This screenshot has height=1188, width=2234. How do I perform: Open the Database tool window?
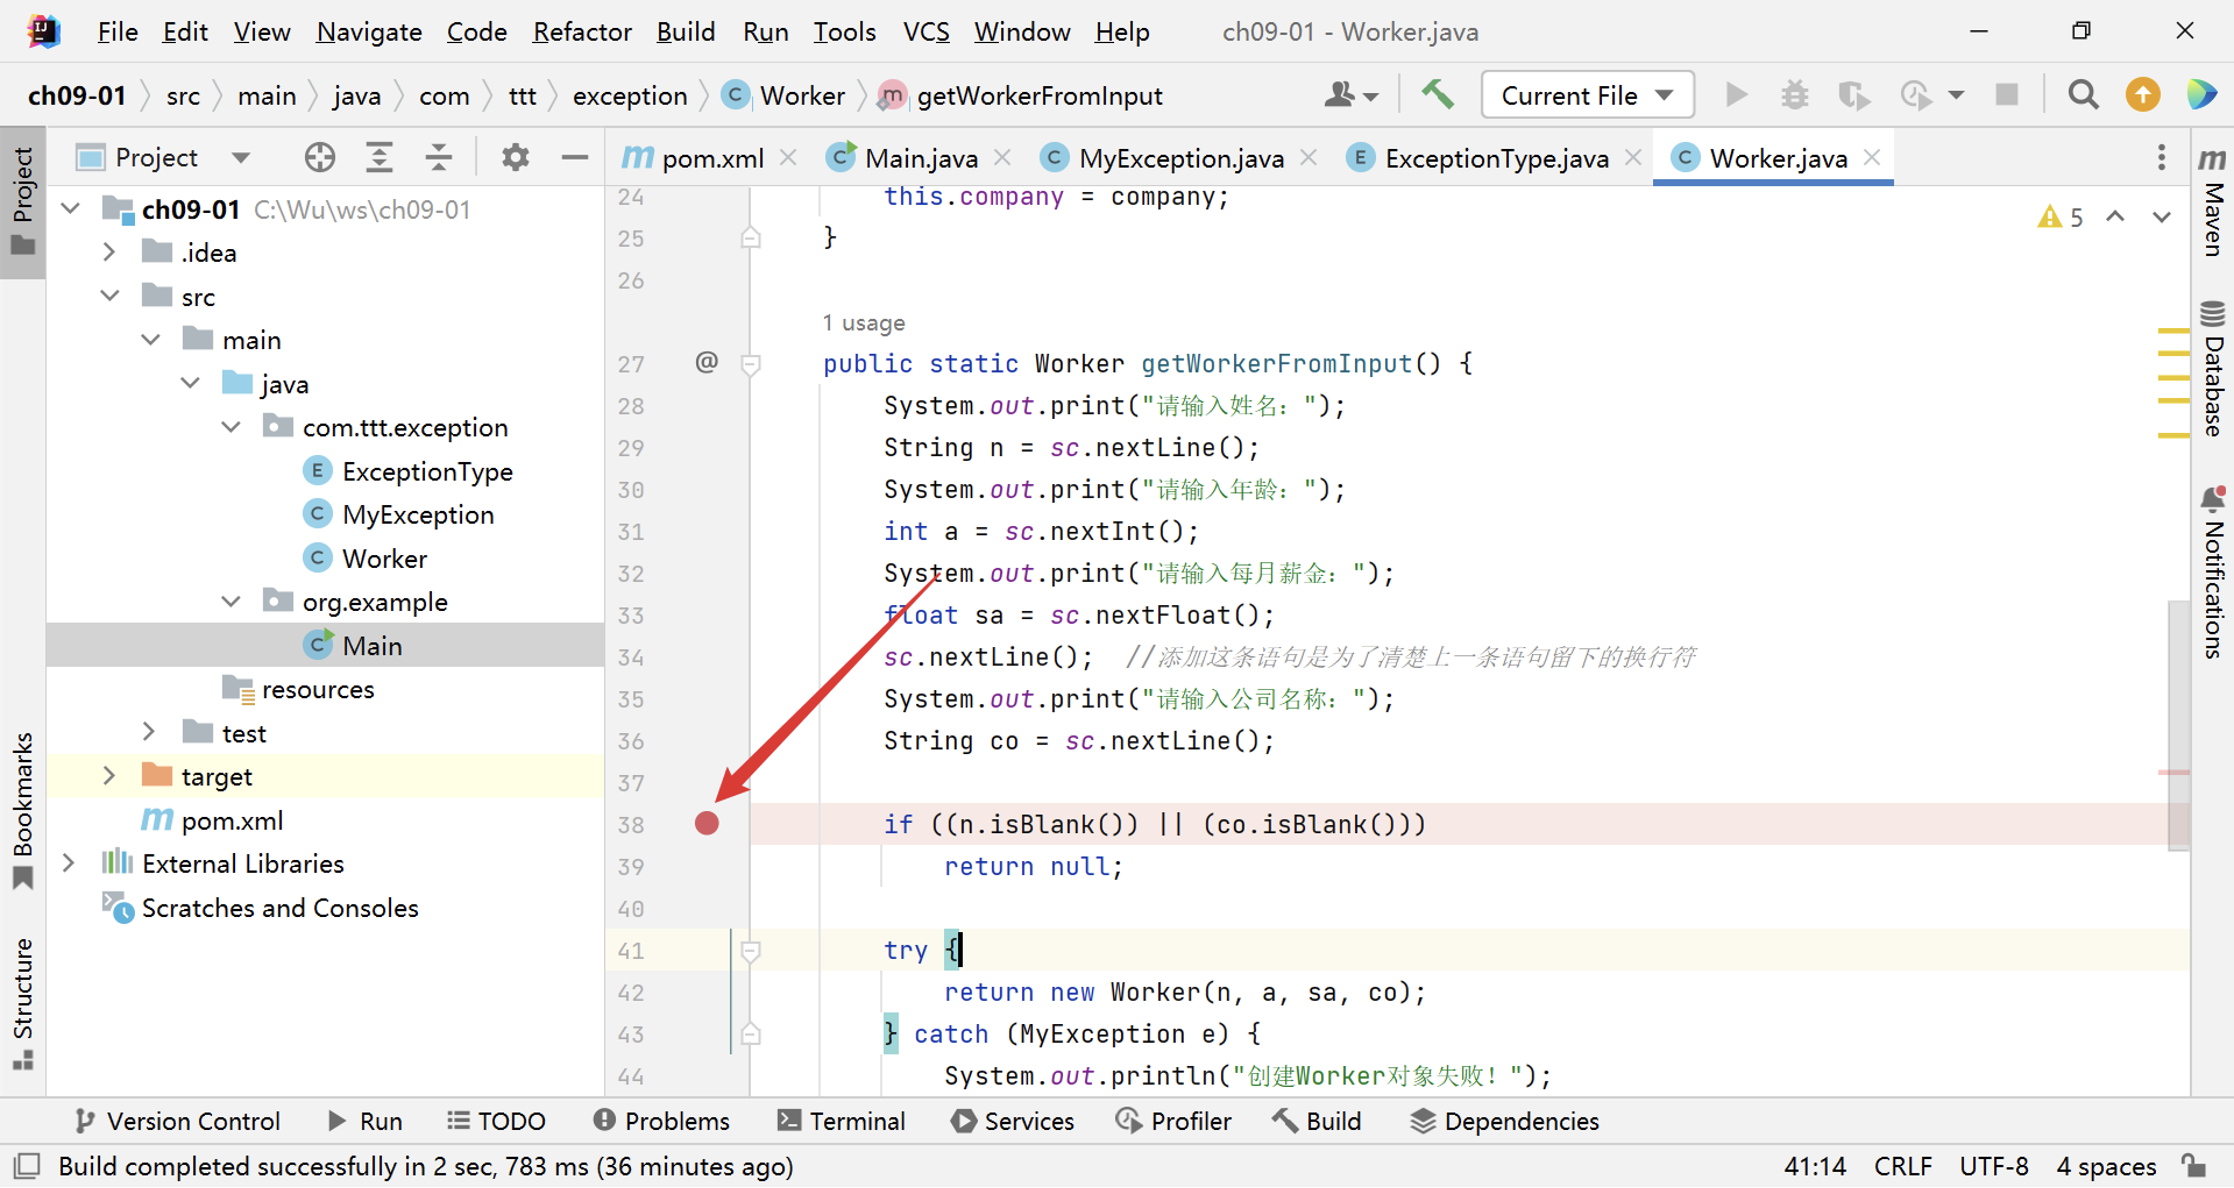[x=2212, y=370]
